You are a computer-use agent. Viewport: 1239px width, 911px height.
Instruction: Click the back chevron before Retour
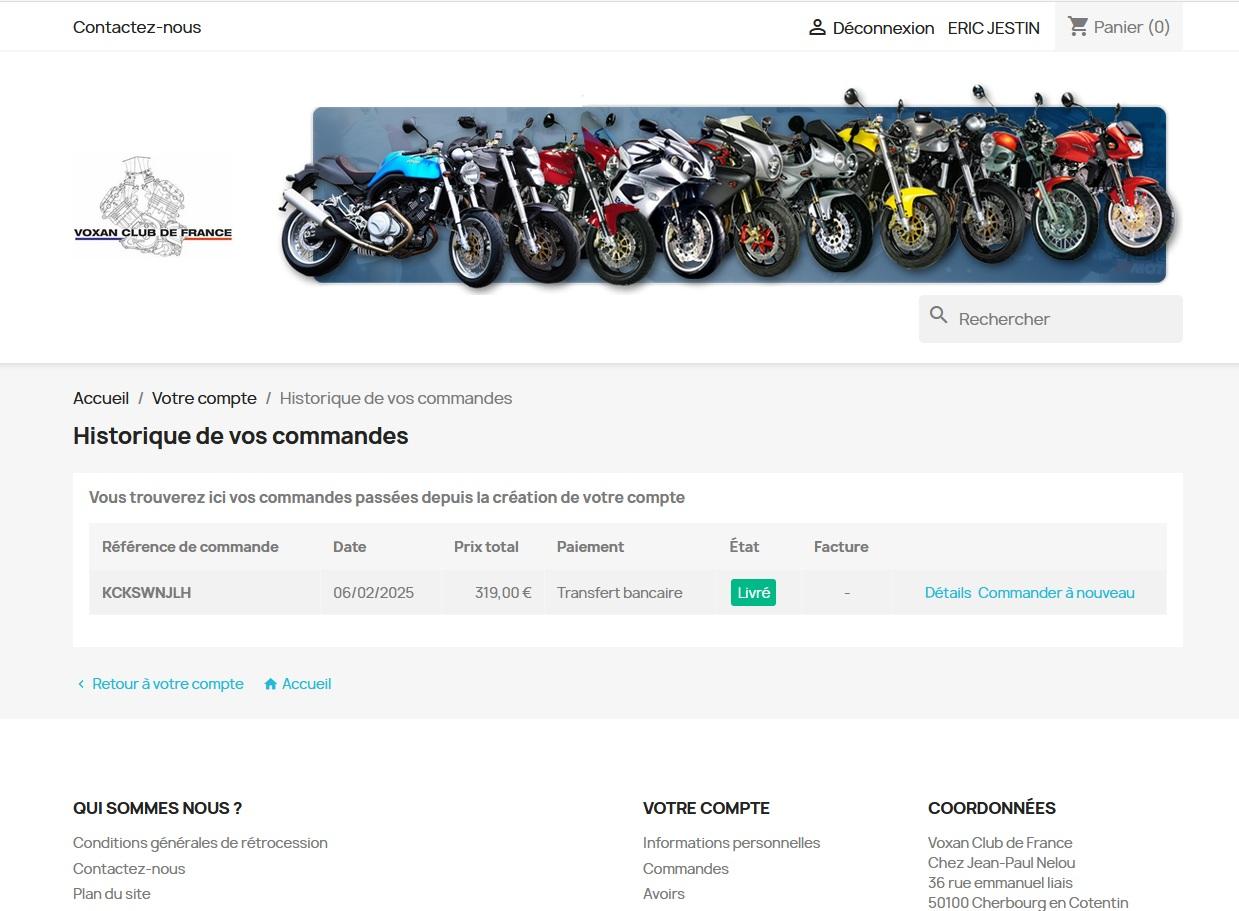[81, 685]
